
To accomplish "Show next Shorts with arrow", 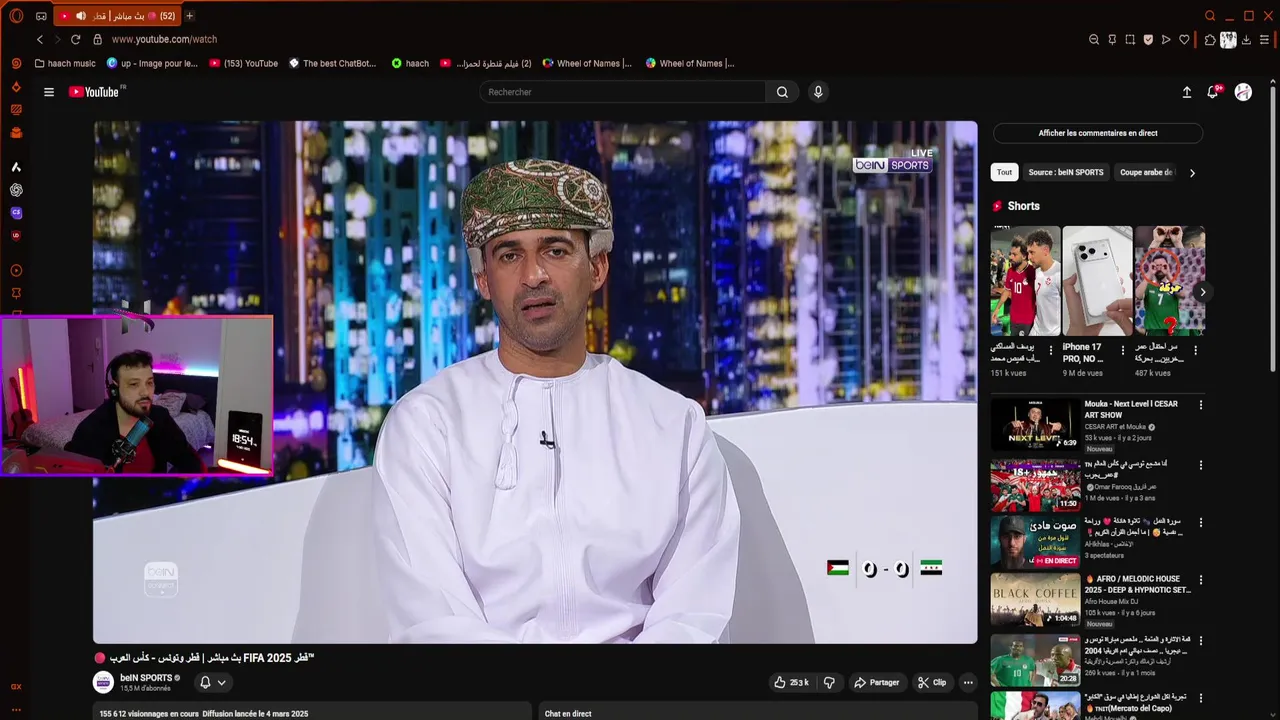I will tap(1203, 292).
